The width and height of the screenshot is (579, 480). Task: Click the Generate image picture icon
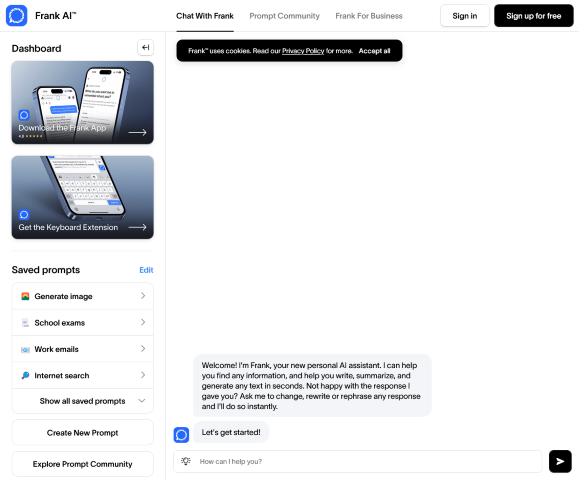pos(25,296)
